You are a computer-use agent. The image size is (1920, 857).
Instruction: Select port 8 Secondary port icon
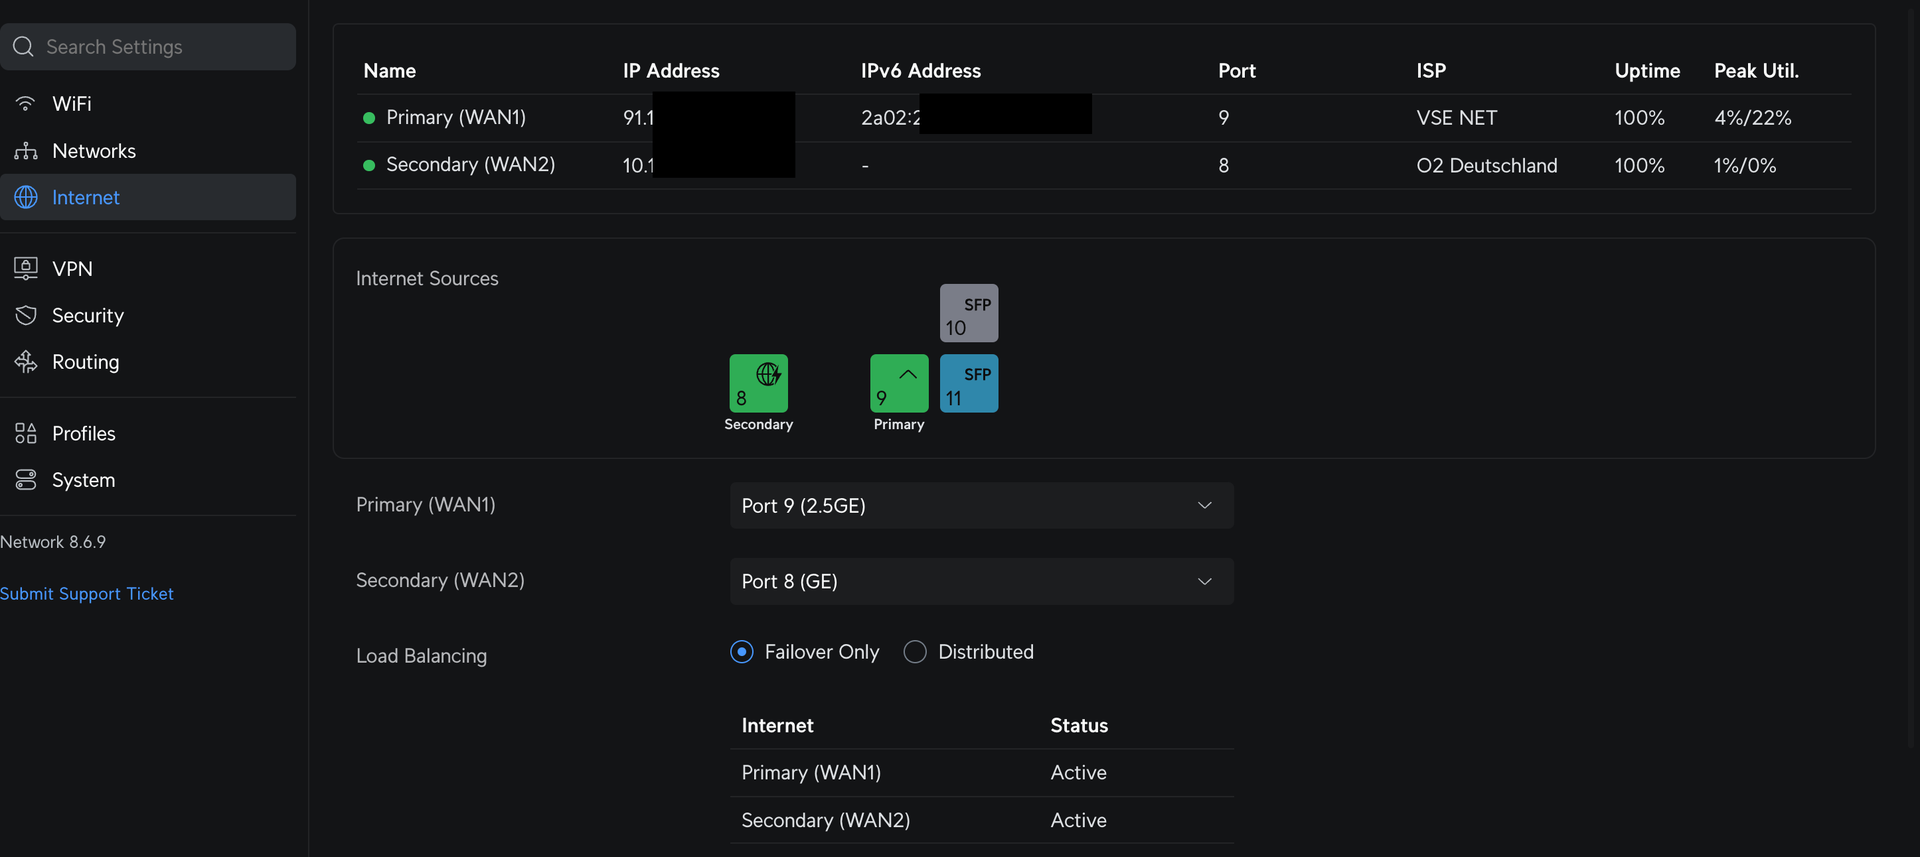[759, 383]
